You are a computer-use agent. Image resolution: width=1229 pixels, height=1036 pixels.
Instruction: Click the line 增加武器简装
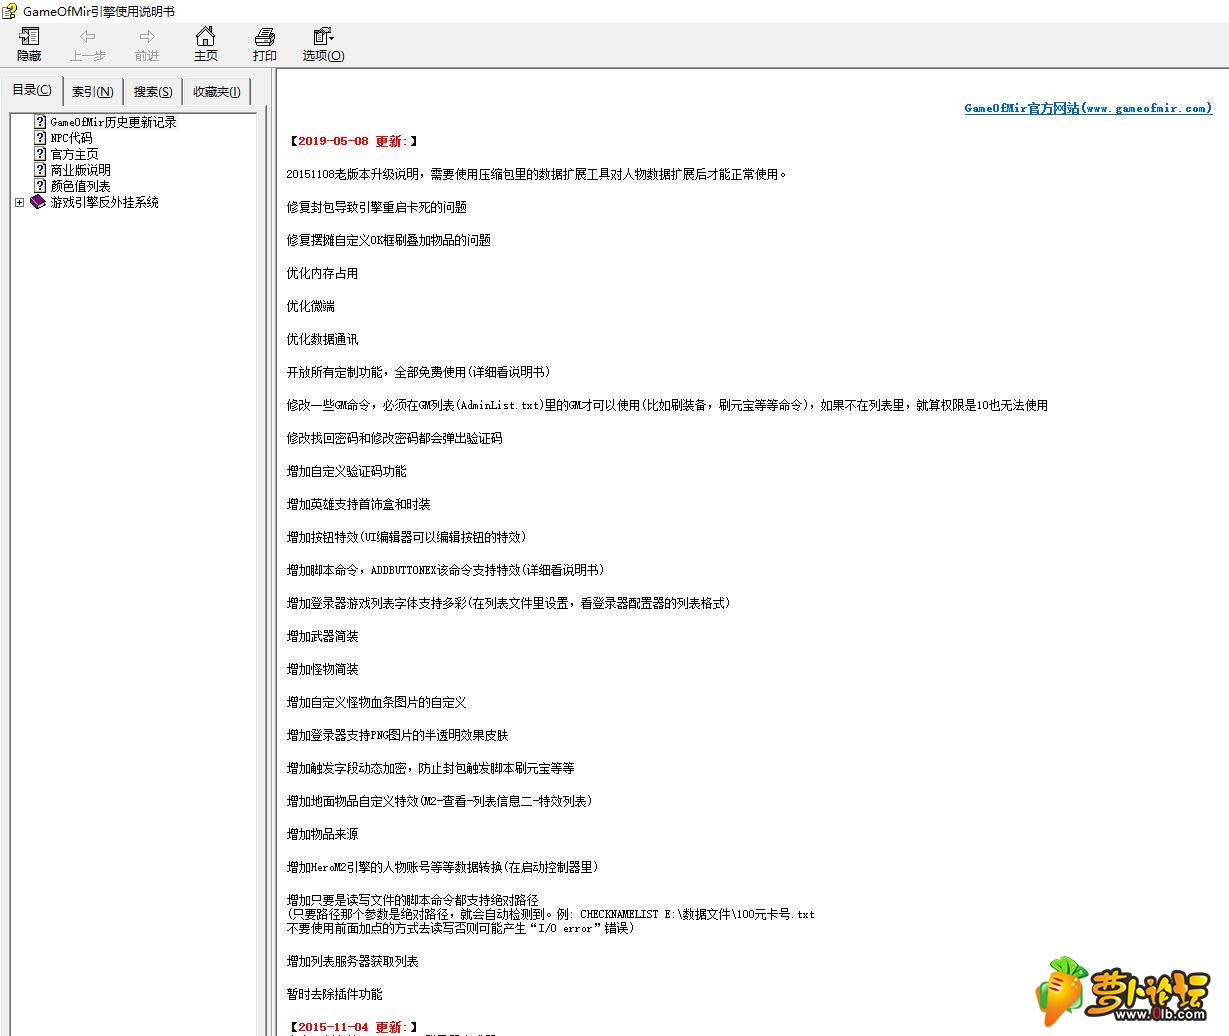pyautogui.click(x=322, y=636)
